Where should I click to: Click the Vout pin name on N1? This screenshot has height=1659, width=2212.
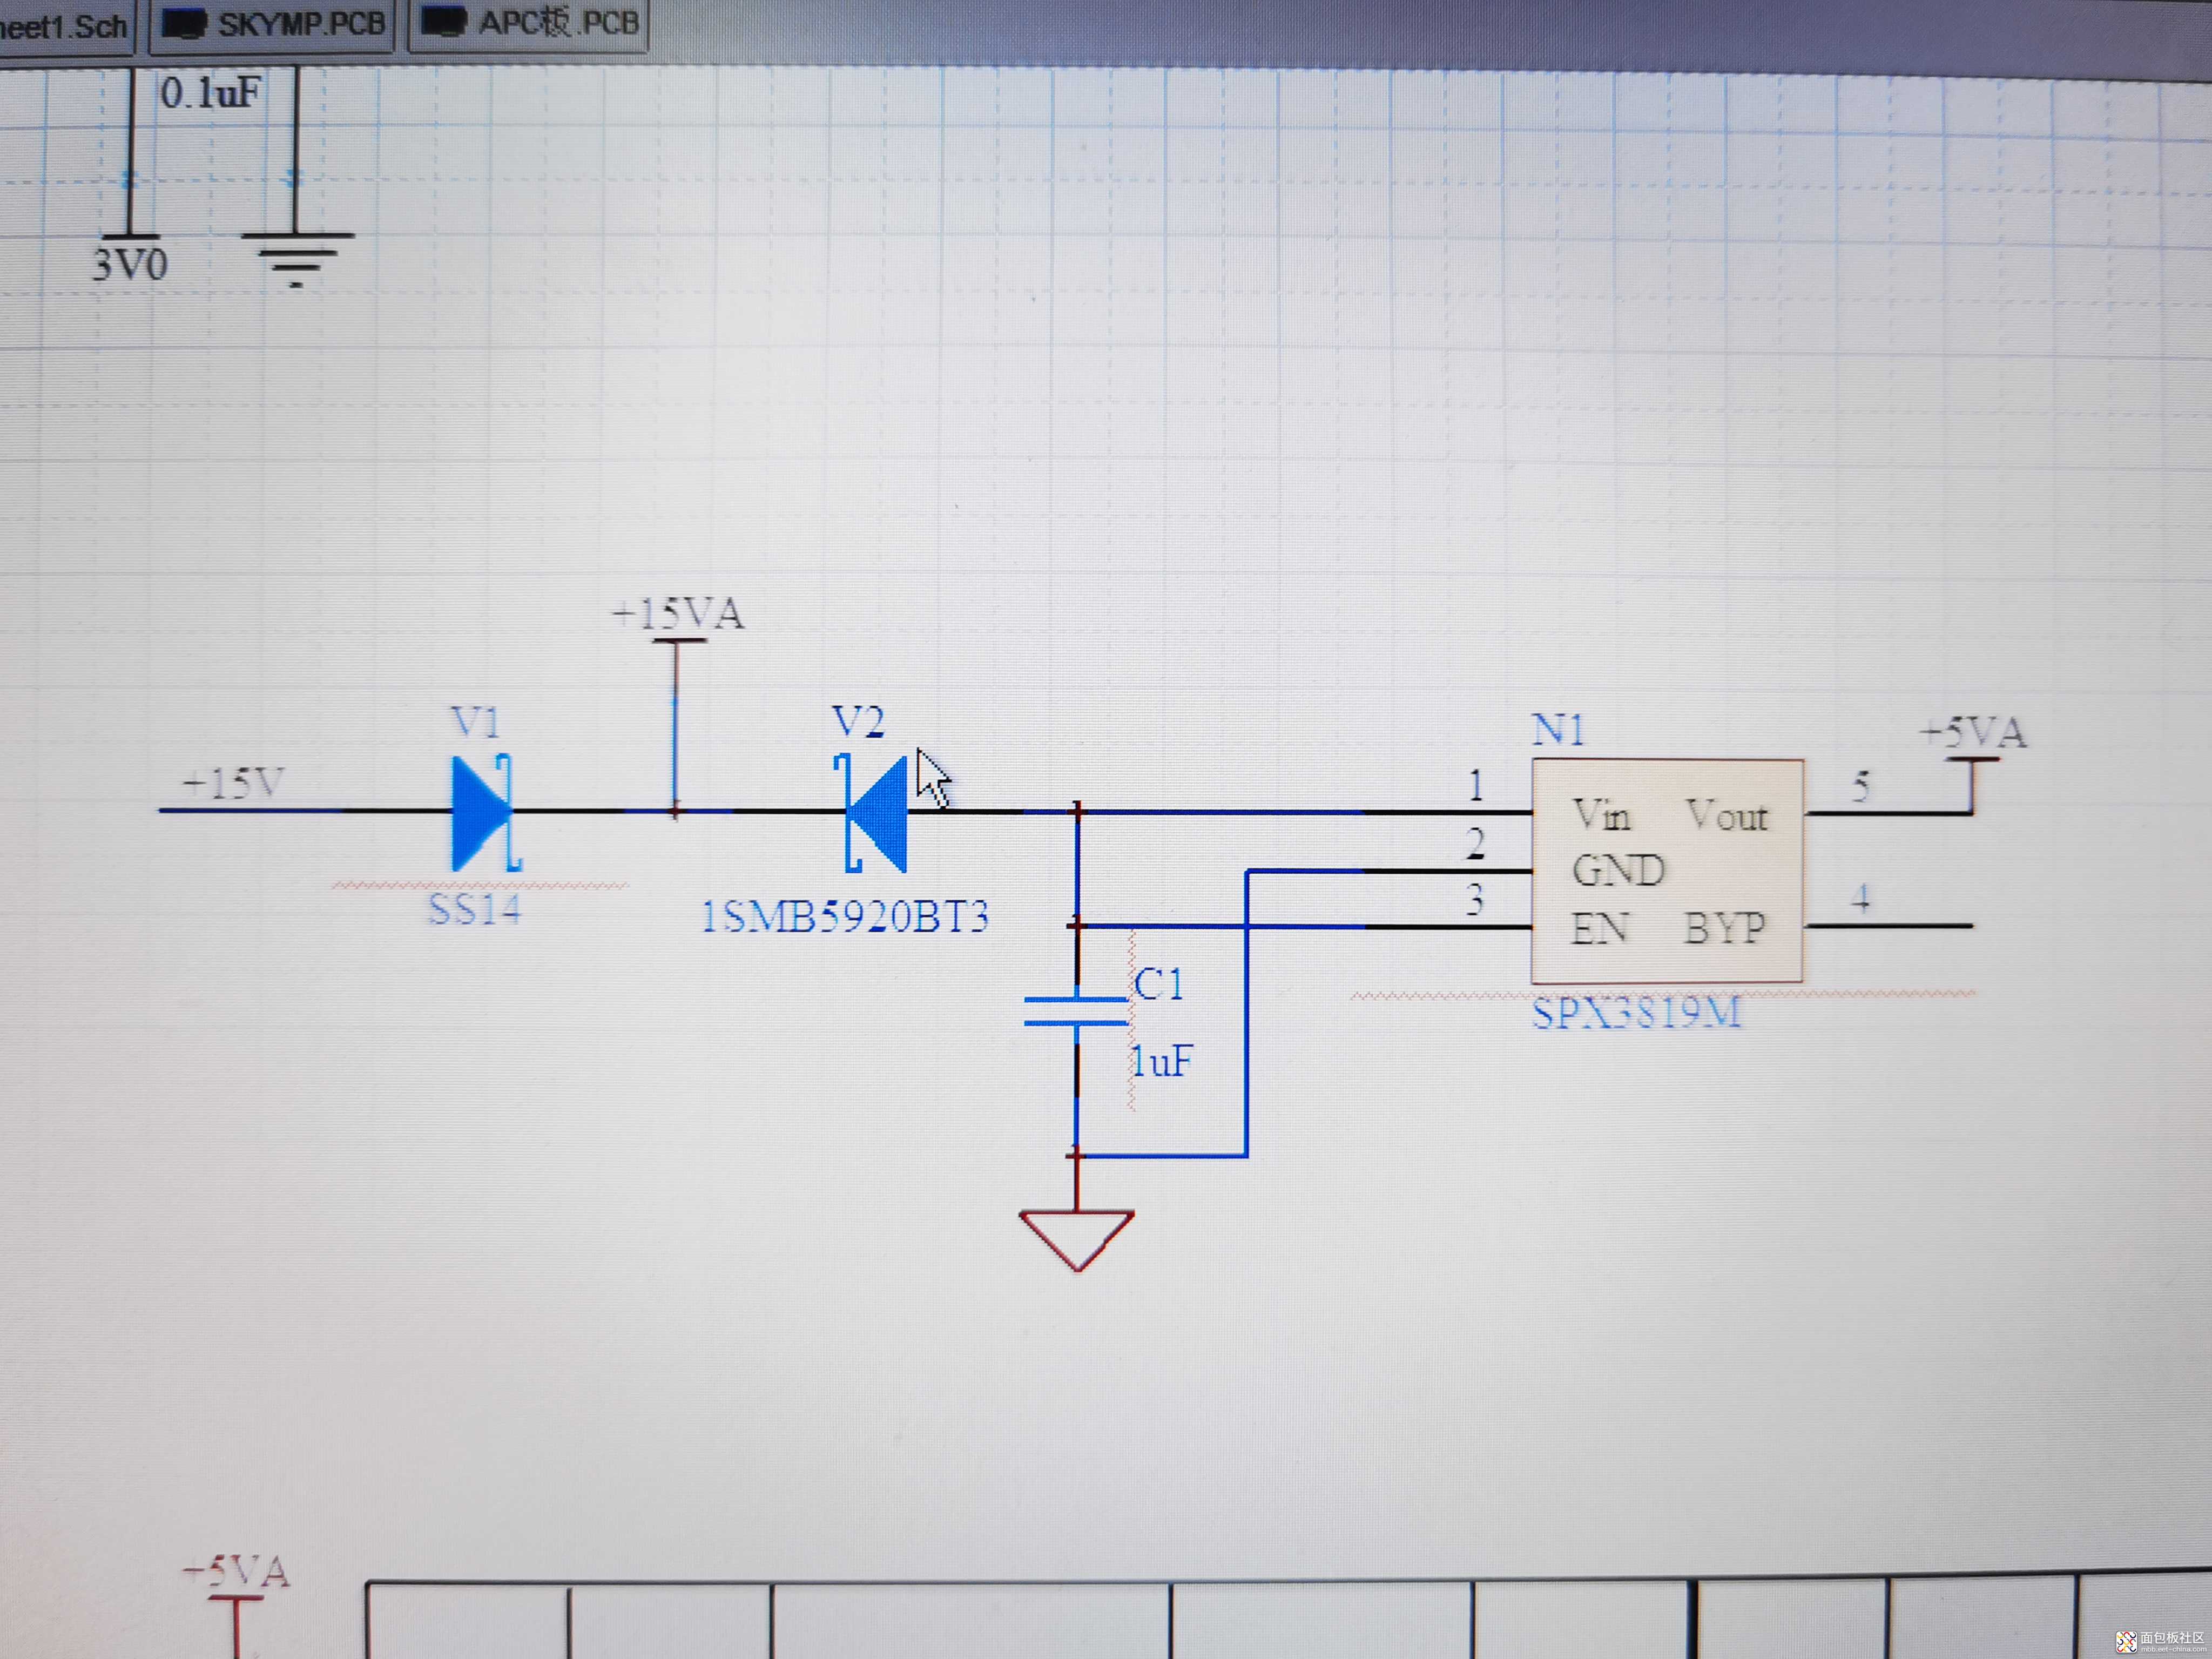[1727, 815]
